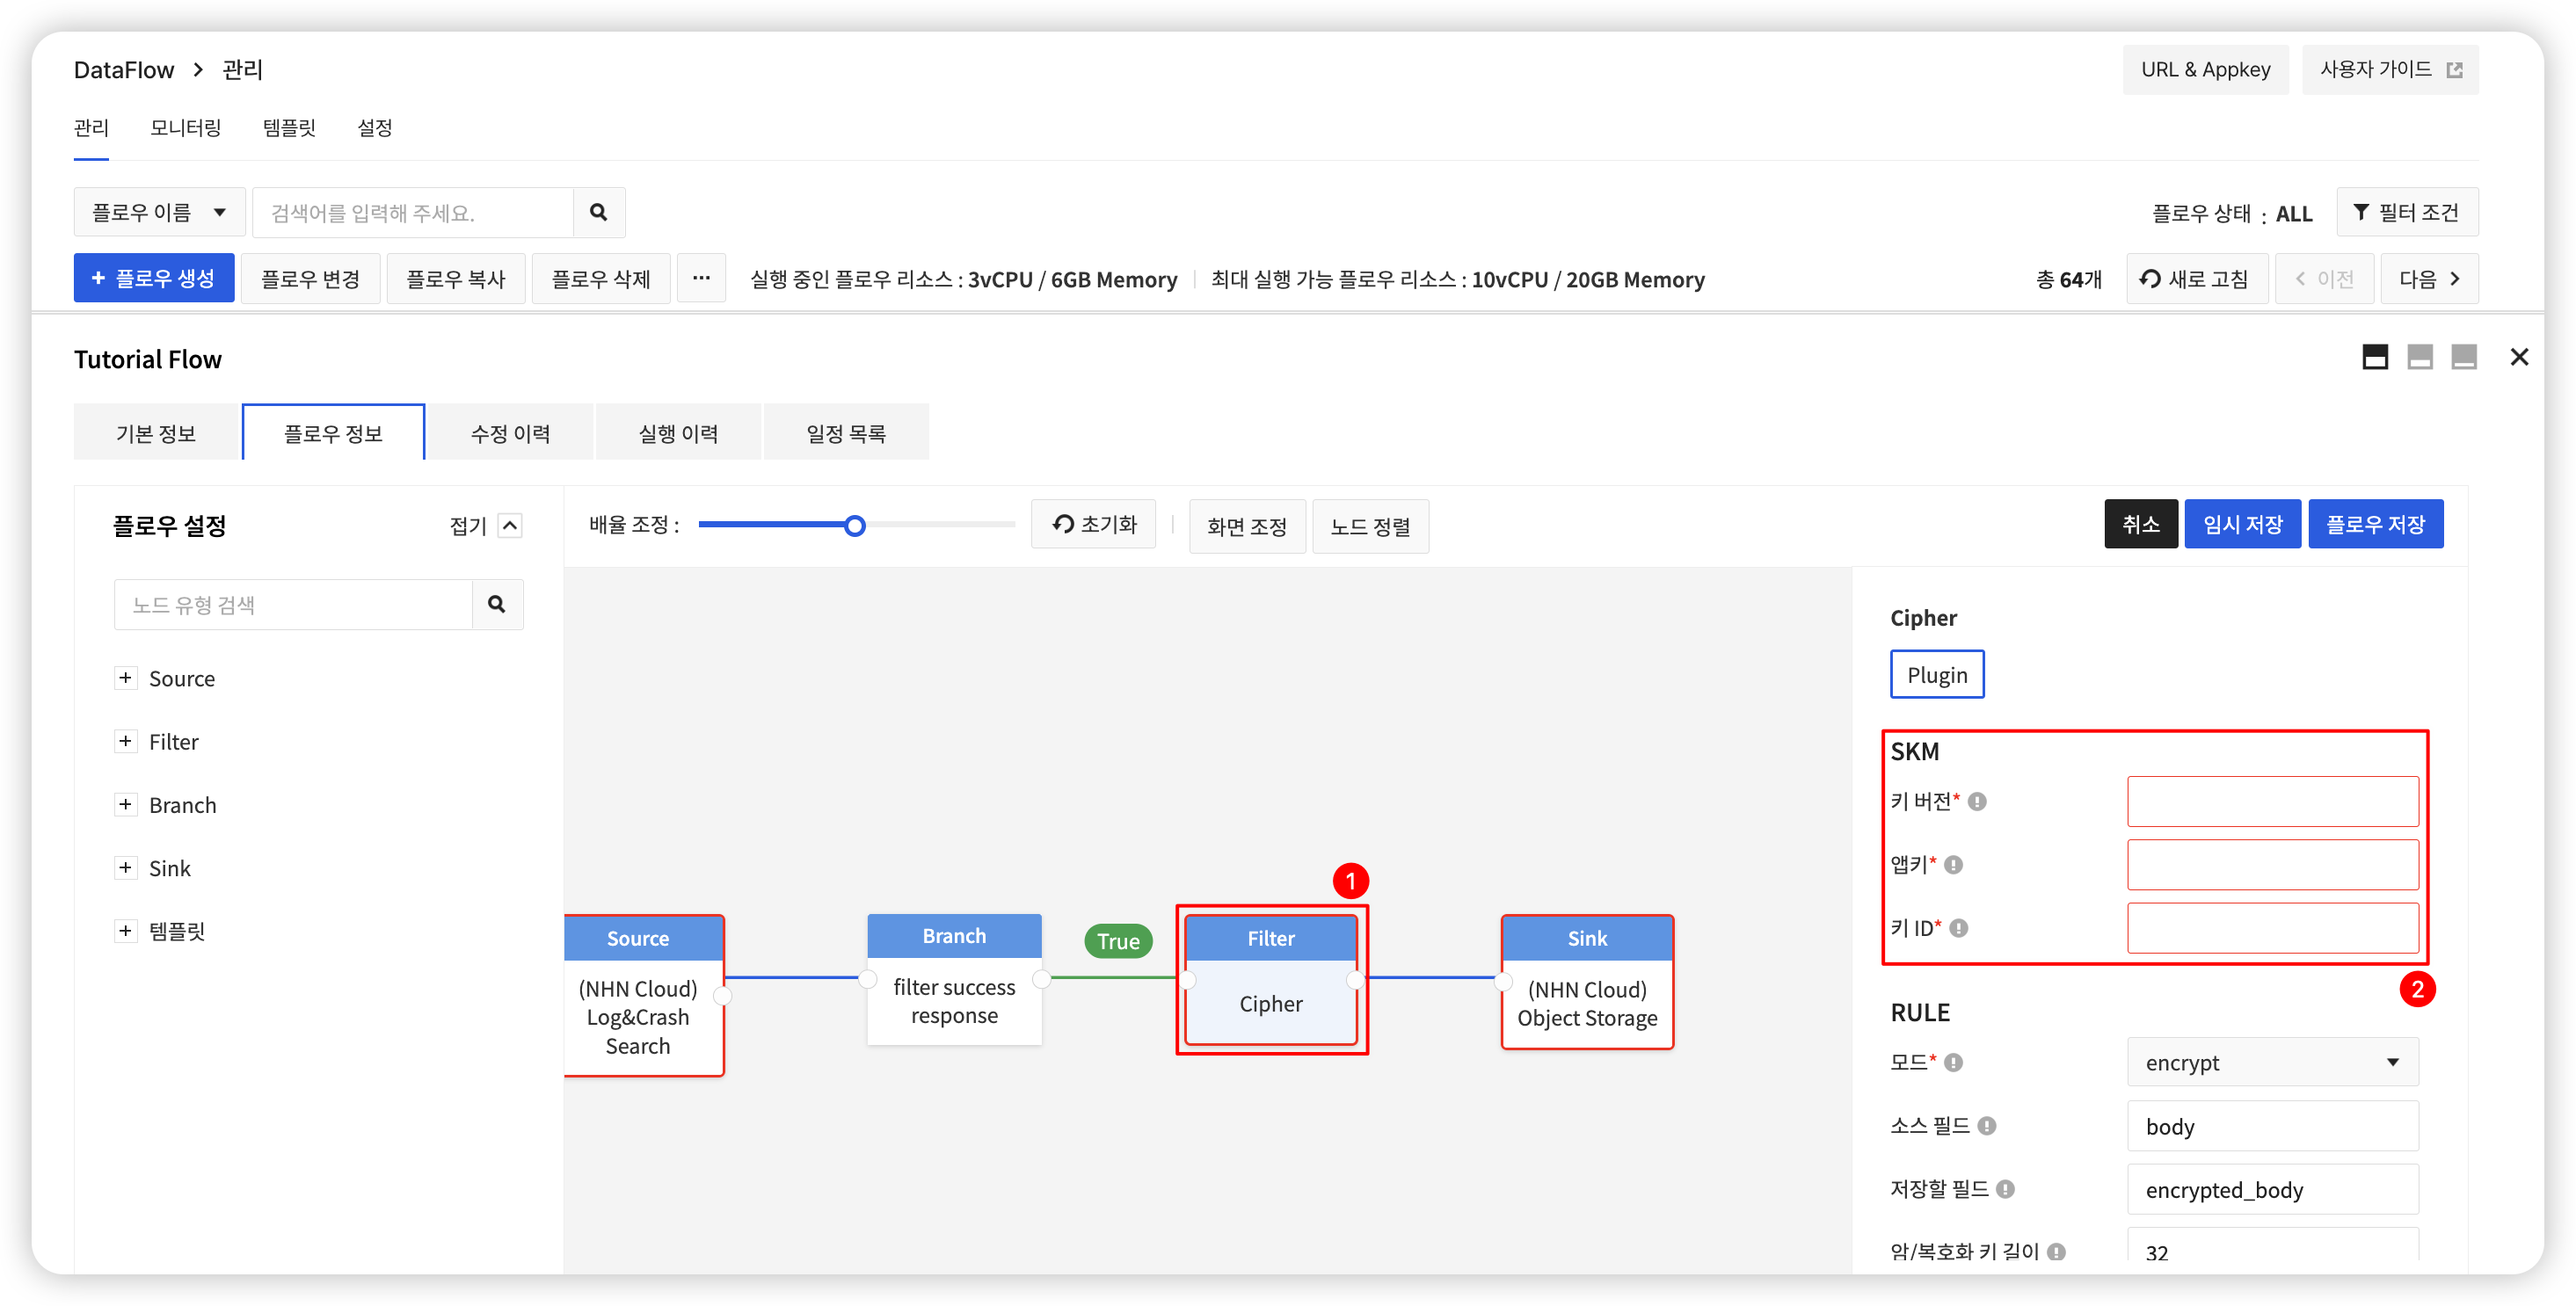Screen dimensions: 2576x1306
Task: Open the more actions ellipsis button
Action: (701, 278)
